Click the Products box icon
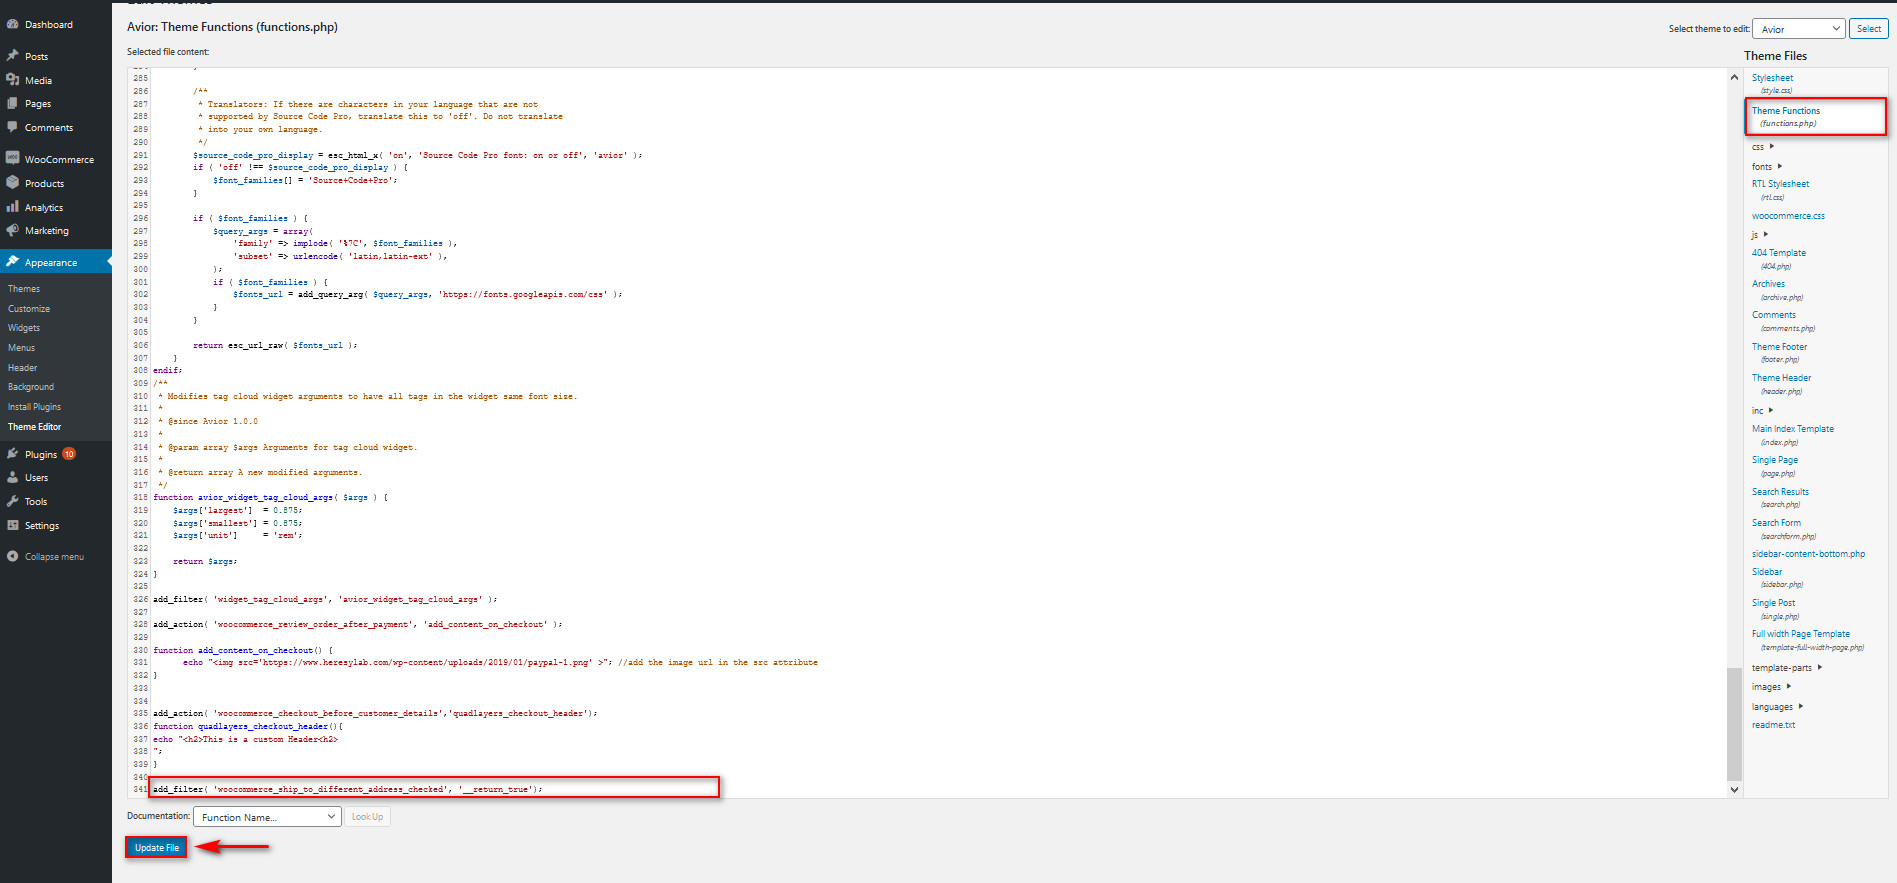 [x=13, y=183]
